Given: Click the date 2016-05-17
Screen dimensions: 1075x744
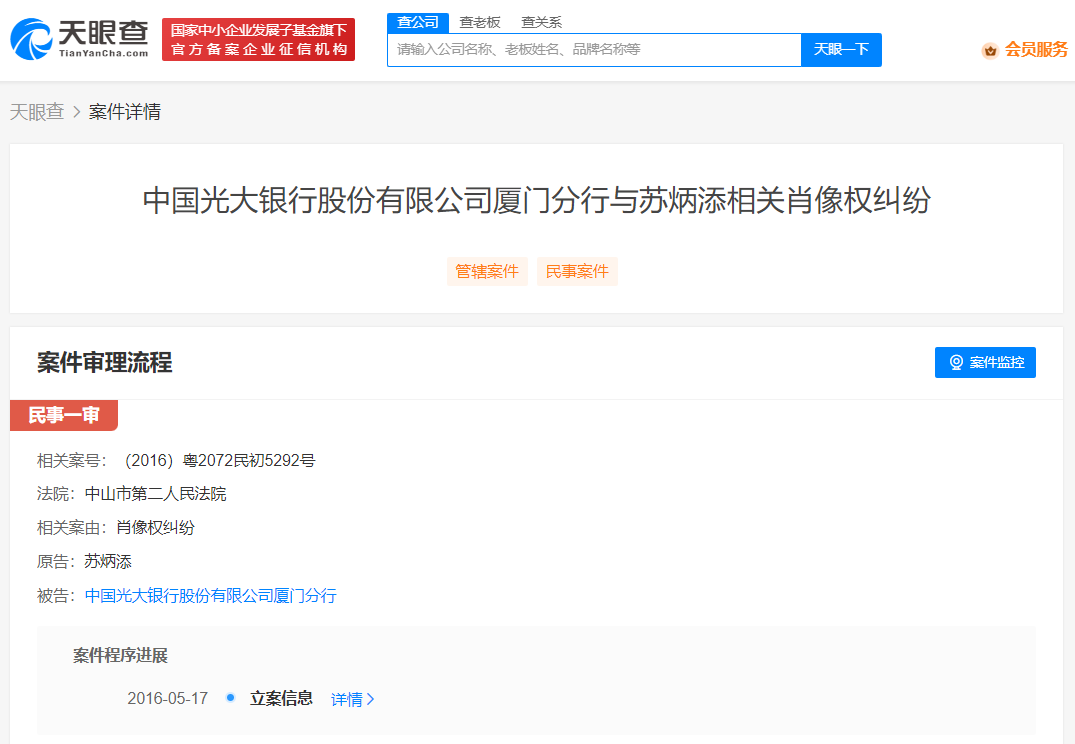Looking at the screenshot, I should point(168,698).
